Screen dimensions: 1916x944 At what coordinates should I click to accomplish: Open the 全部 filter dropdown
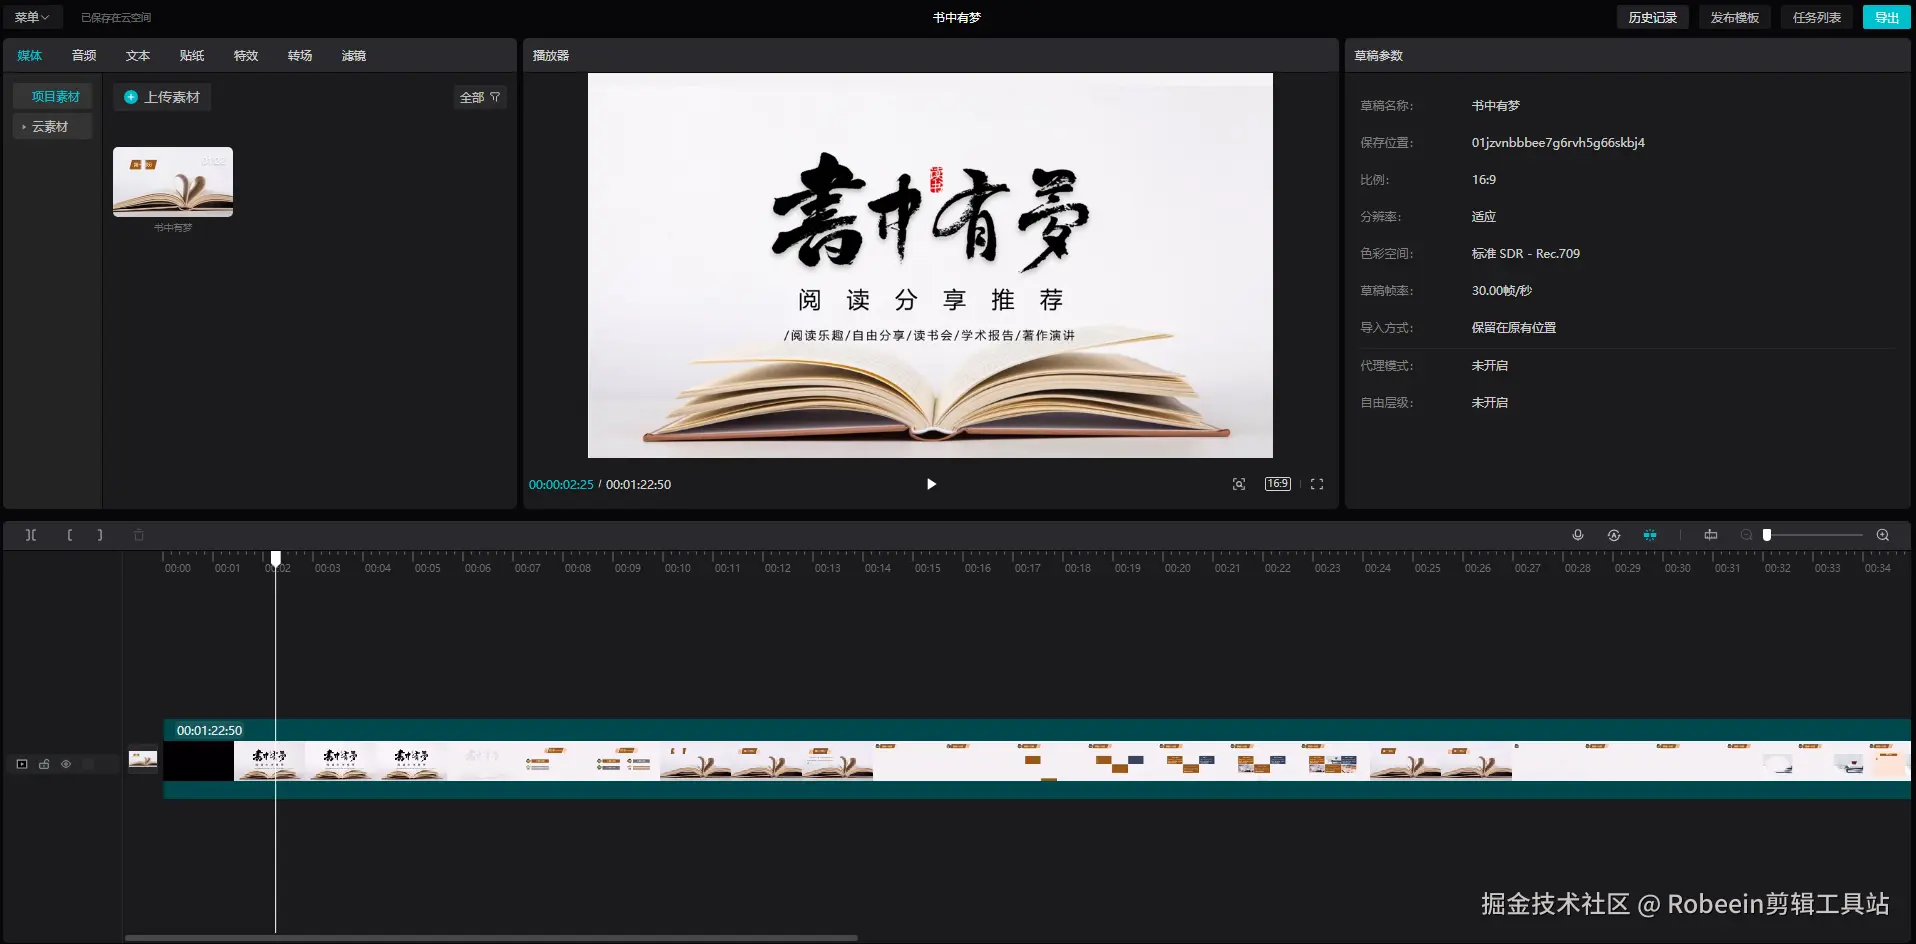pyautogui.click(x=480, y=97)
